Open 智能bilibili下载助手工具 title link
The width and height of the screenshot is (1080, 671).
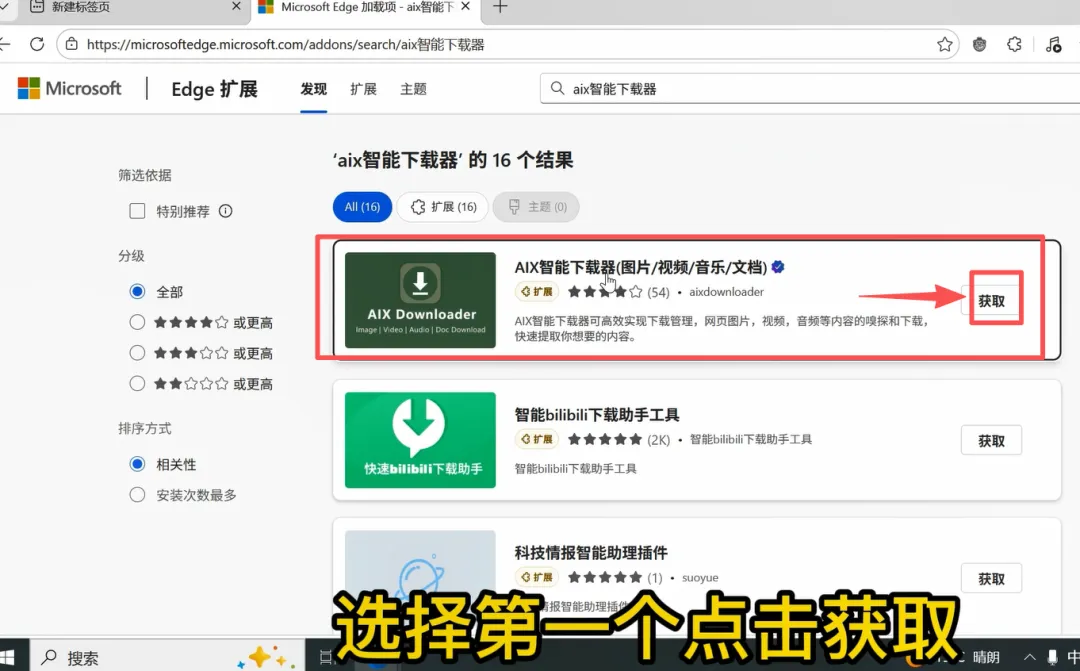pyautogui.click(x=596, y=415)
